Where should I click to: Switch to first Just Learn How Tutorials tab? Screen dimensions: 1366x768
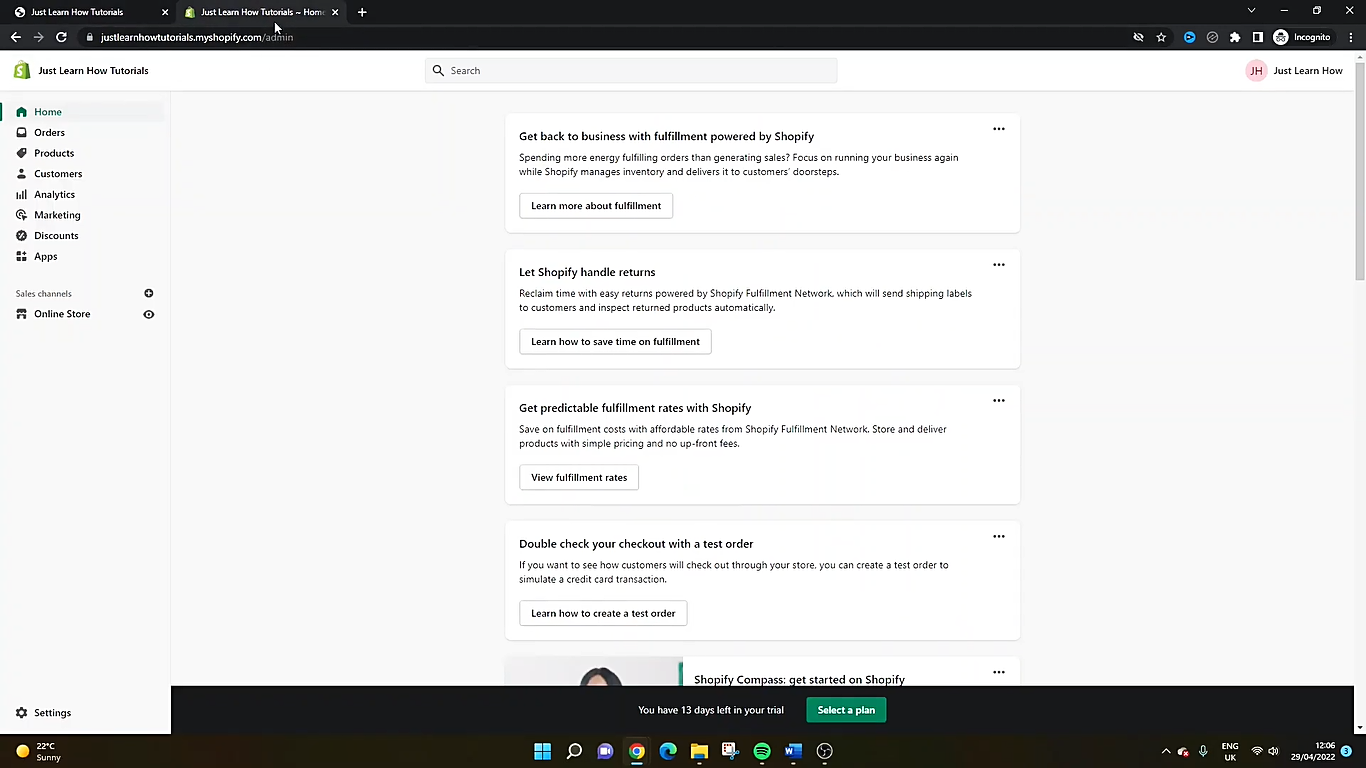(90, 12)
